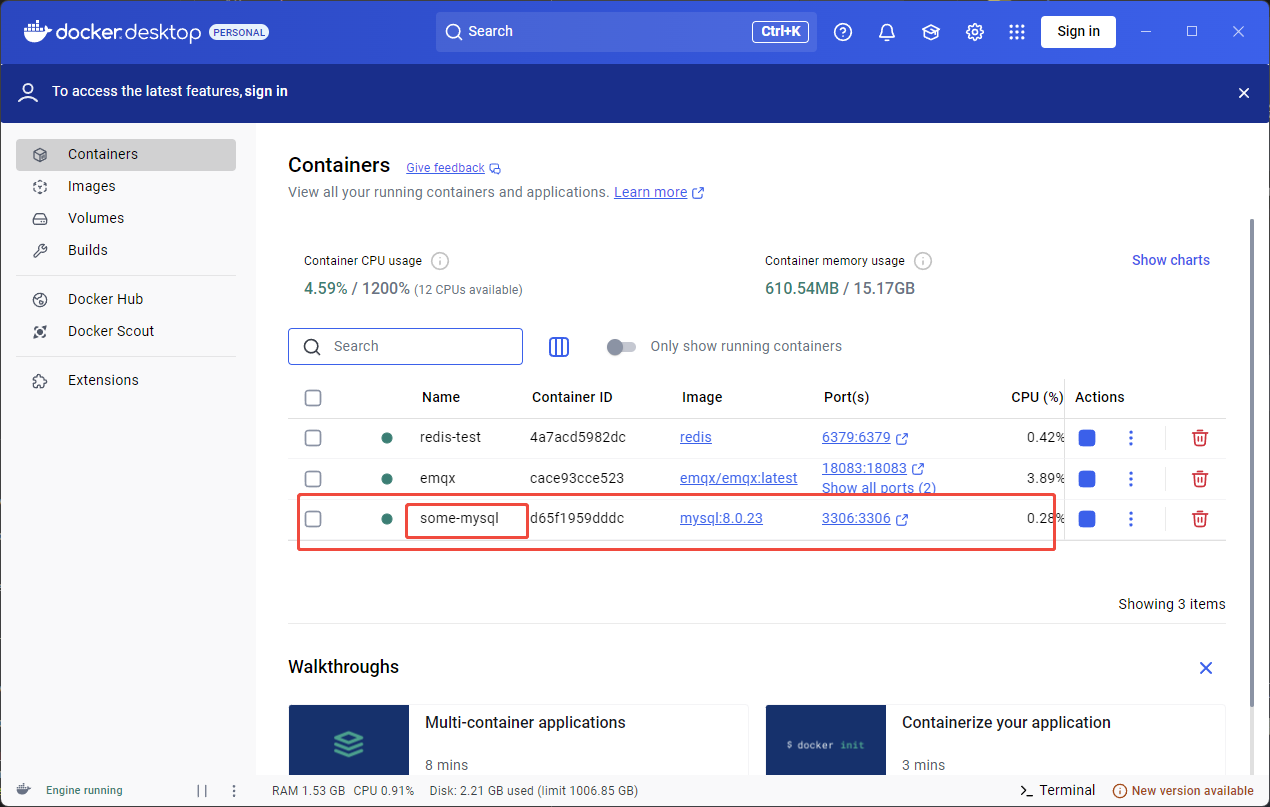Click the containers Search field
Viewport: 1270px width, 807px height.
[405, 347]
